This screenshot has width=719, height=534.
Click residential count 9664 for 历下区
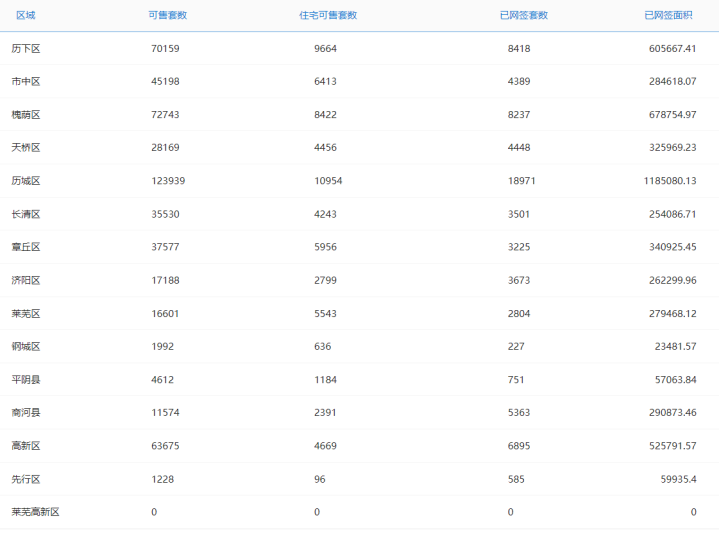(326, 49)
